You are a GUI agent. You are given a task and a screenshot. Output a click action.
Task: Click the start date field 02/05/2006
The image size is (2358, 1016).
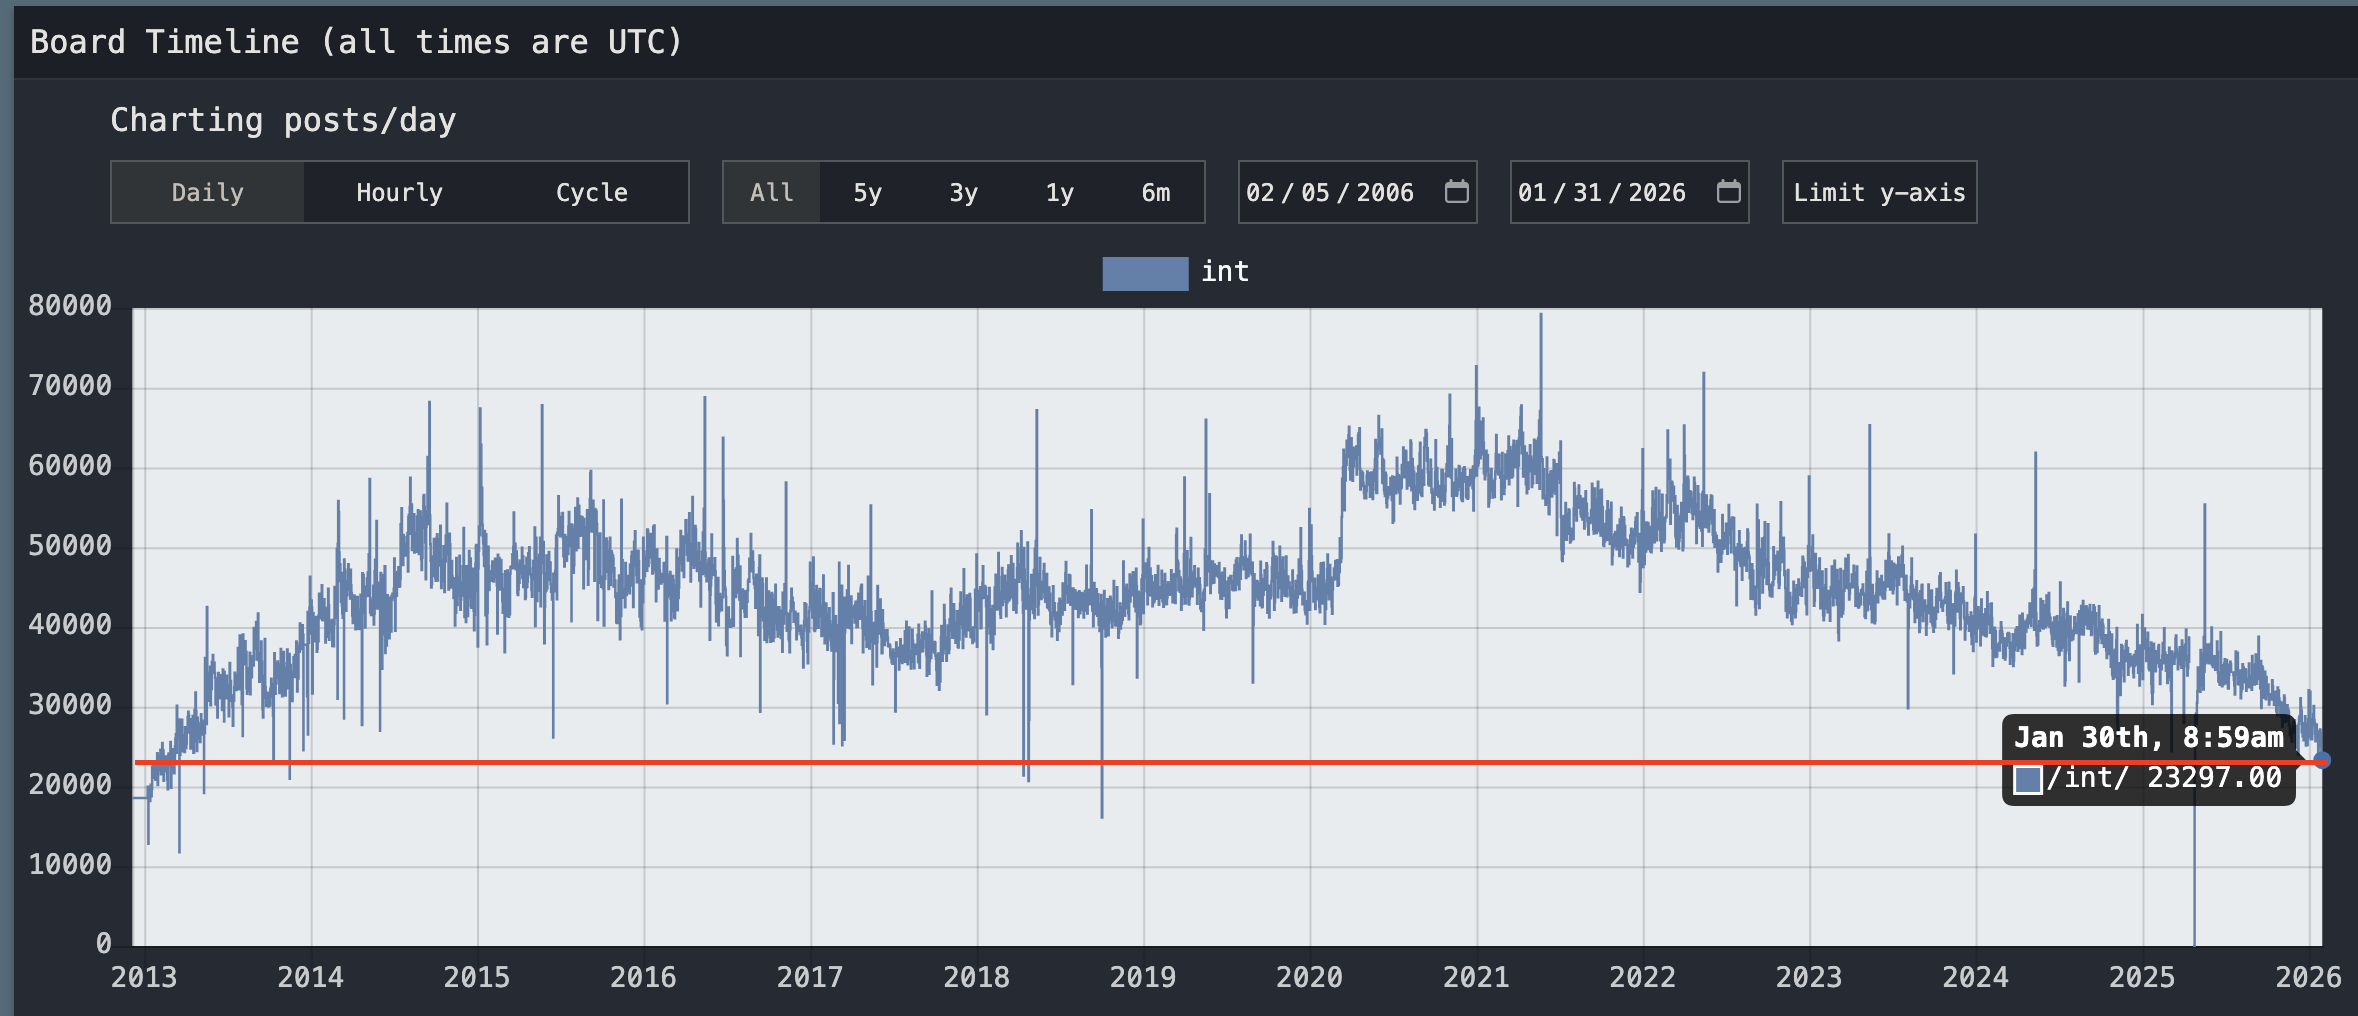[1357, 192]
